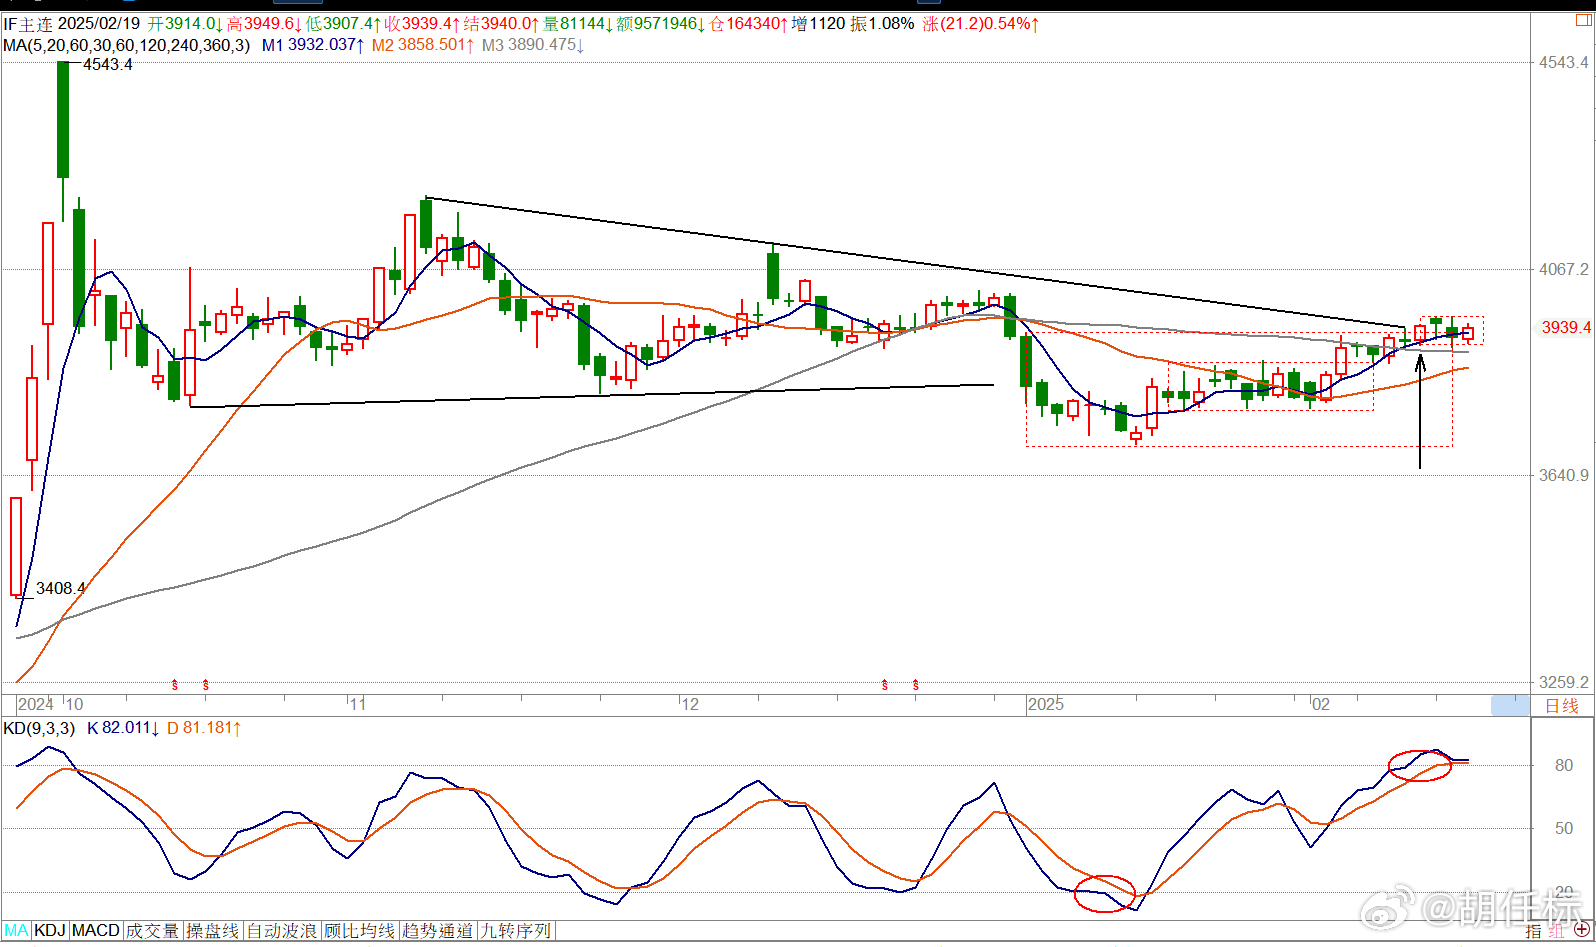Select the 成交量 volume tab
This screenshot has height=947, width=1596.
point(153,930)
